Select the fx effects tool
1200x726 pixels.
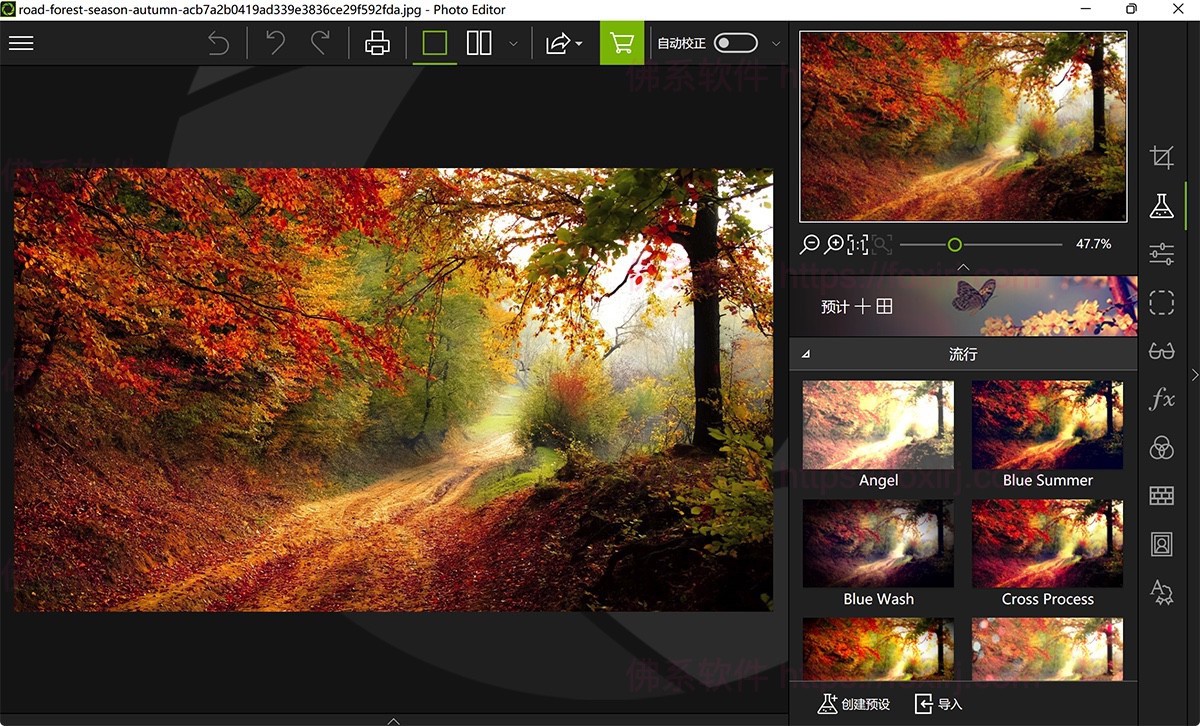(x=1161, y=400)
